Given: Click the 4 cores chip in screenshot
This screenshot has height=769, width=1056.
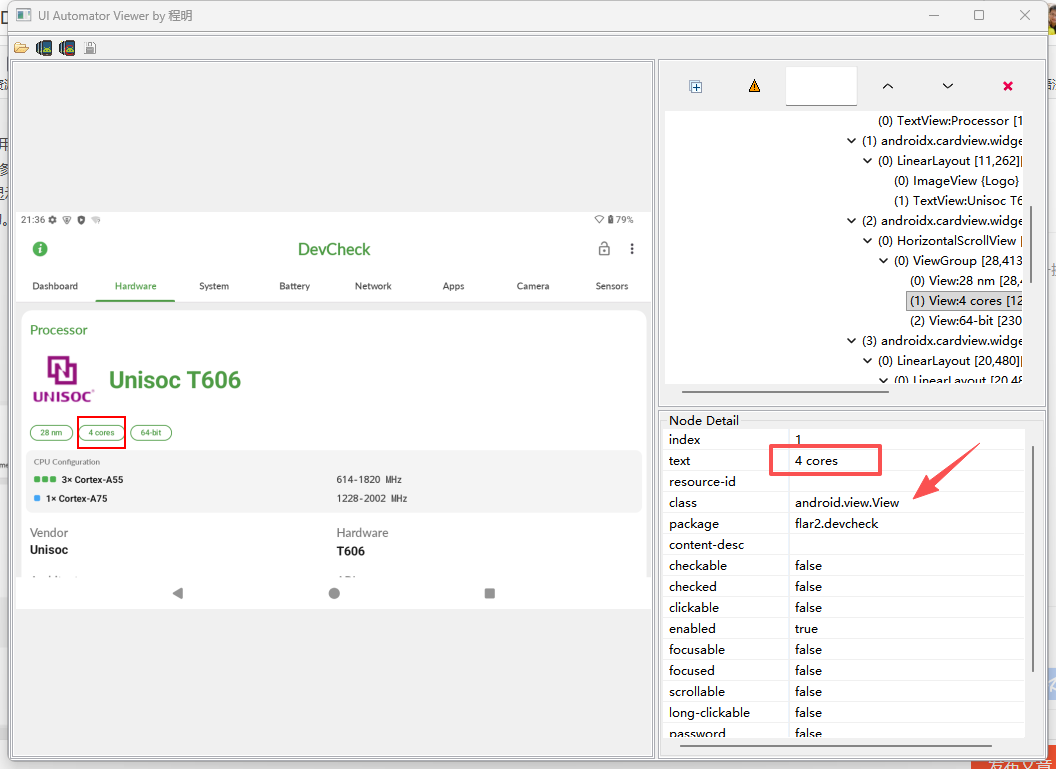Looking at the screenshot, I should coord(102,432).
